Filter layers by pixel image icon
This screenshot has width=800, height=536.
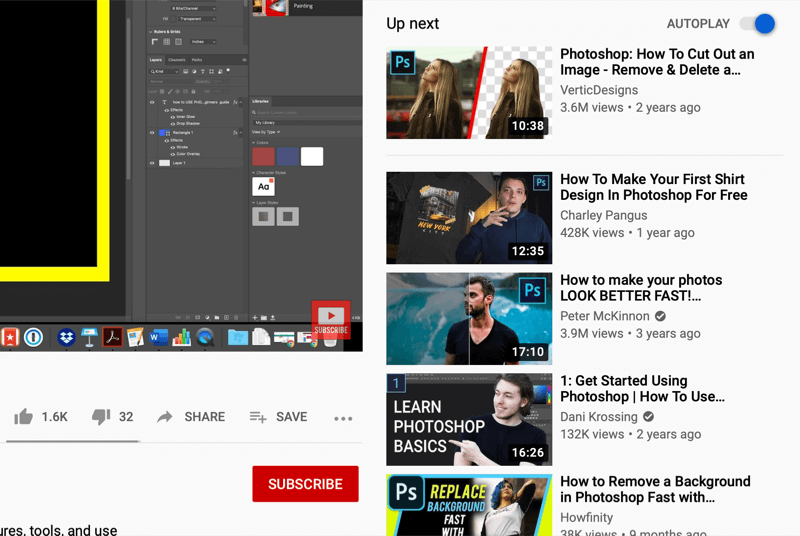pyautogui.click(x=186, y=71)
